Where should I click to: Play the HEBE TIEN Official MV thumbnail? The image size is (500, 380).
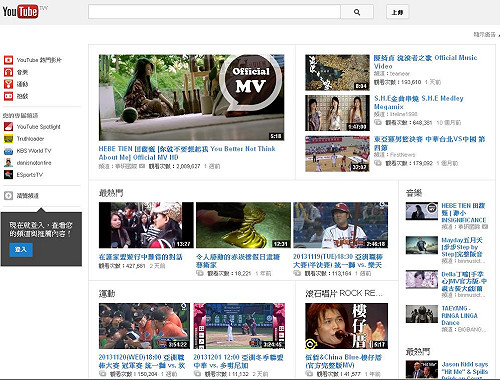pos(191,97)
